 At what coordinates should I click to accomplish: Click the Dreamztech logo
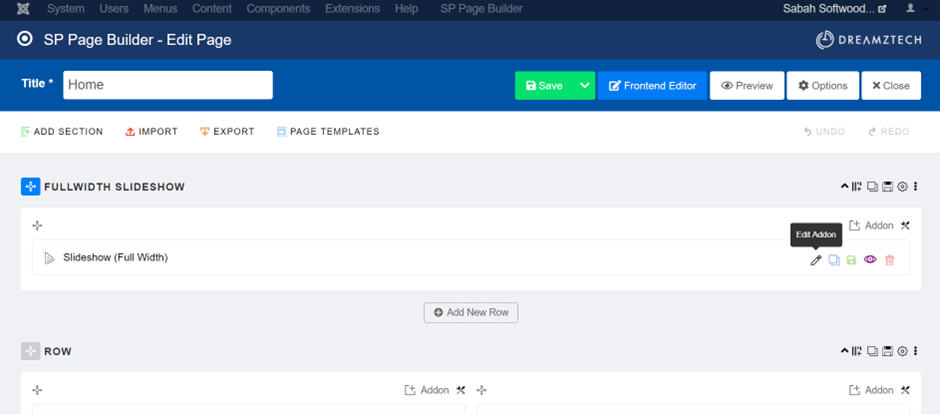[867, 40]
